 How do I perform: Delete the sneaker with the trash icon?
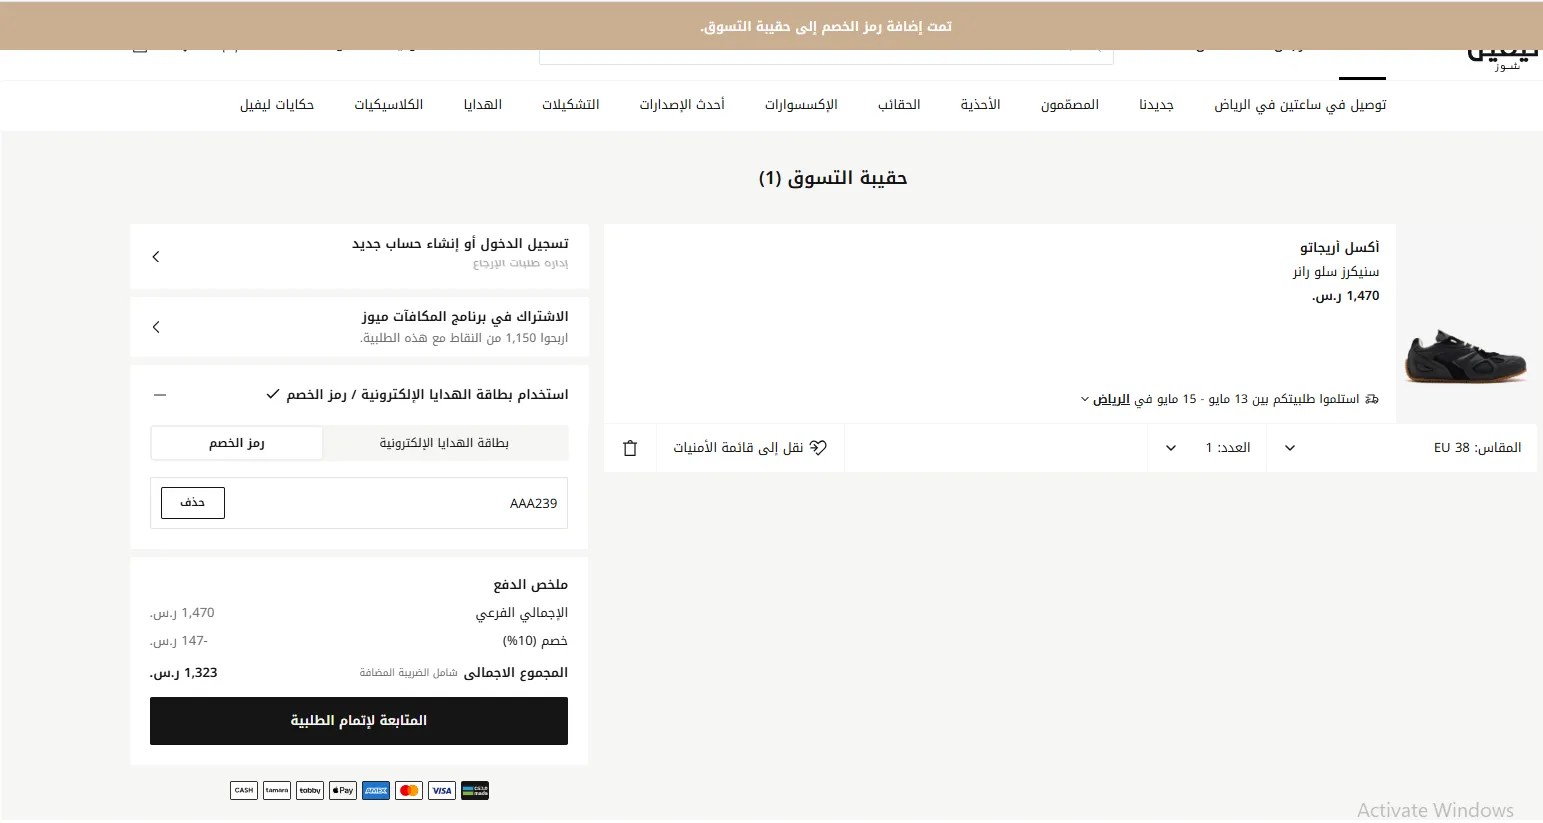pyautogui.click(x=630, y=448)
